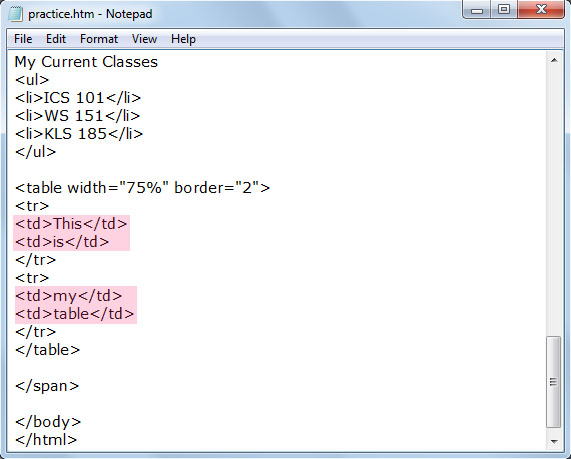Open the View menu
This screenshot has width=571, height=459.
144,39
